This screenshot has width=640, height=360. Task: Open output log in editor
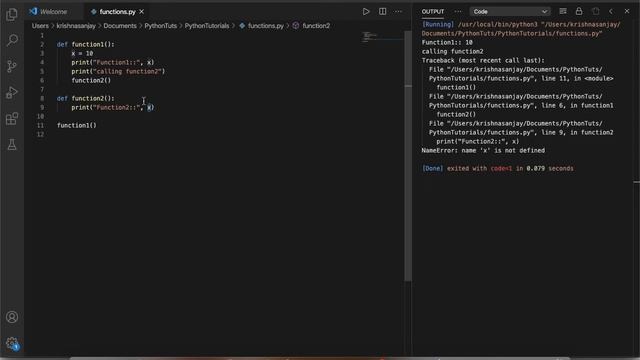[x=596, y=11]
